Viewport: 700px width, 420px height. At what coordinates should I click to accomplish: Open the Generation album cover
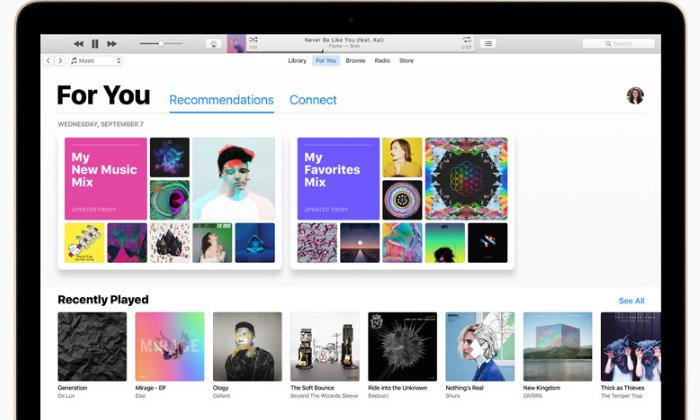[92, 346]
